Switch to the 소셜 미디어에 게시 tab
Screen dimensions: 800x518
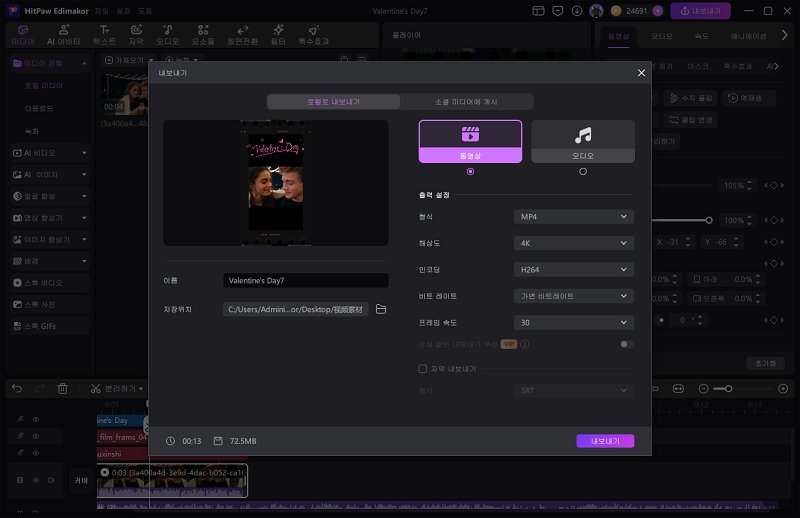coord(466,102)
